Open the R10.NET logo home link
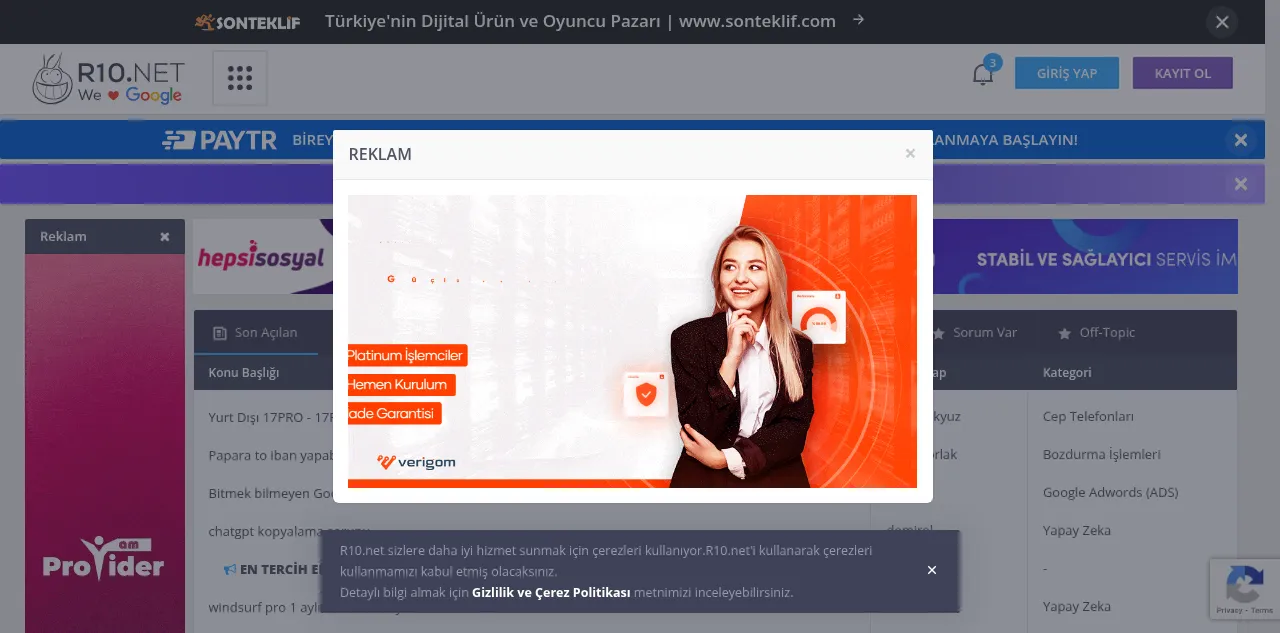This screenshot has width=1280, height=633. [x=108, y=79]
